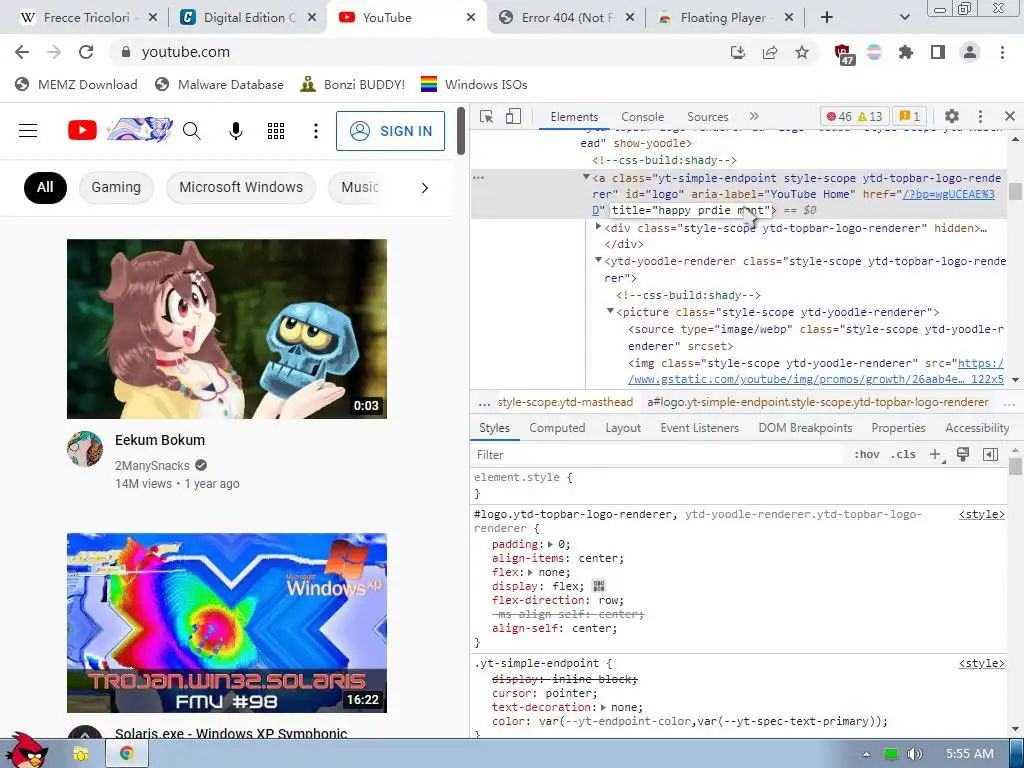1024x768 pixels.
Task: Open the Bonzi BUDDY! bookmark
Action: click(353, 84)
